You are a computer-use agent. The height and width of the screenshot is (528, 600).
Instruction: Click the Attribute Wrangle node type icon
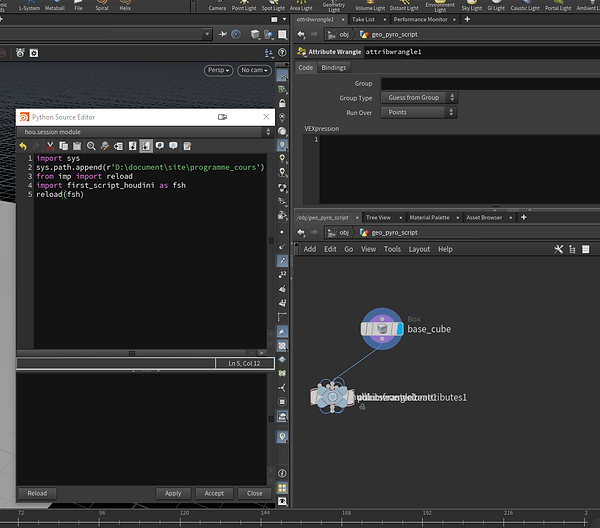click(302, 52)
